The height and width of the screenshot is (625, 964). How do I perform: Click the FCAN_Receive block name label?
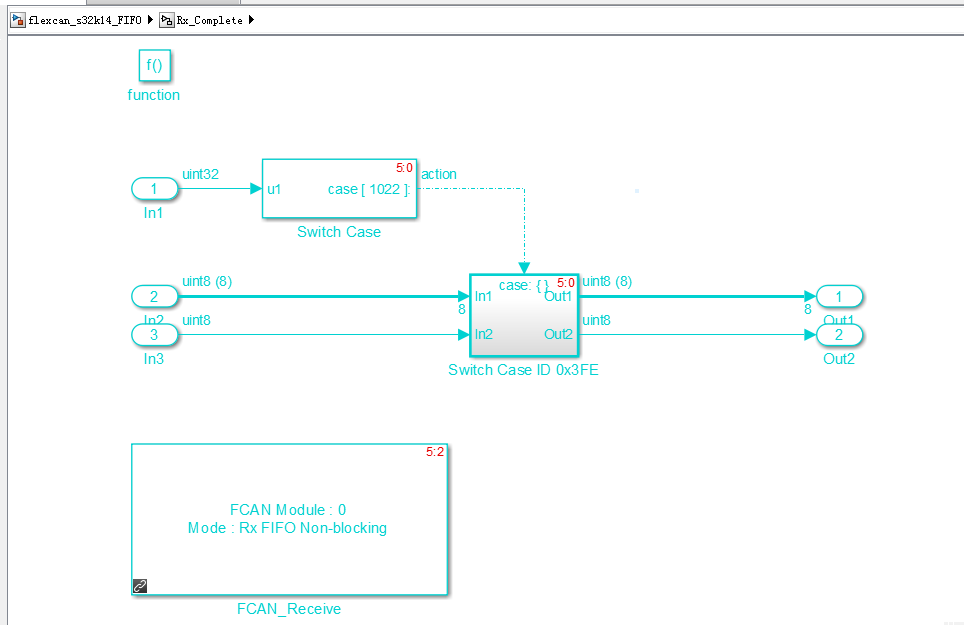click(289, 609)
